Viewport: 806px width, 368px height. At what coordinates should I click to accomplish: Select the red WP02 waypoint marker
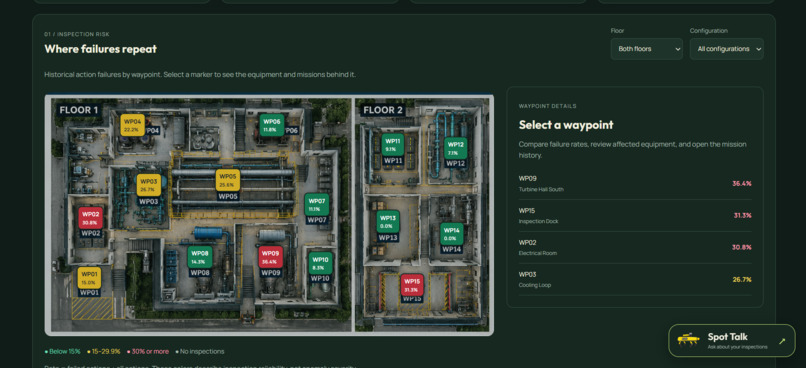90,218
